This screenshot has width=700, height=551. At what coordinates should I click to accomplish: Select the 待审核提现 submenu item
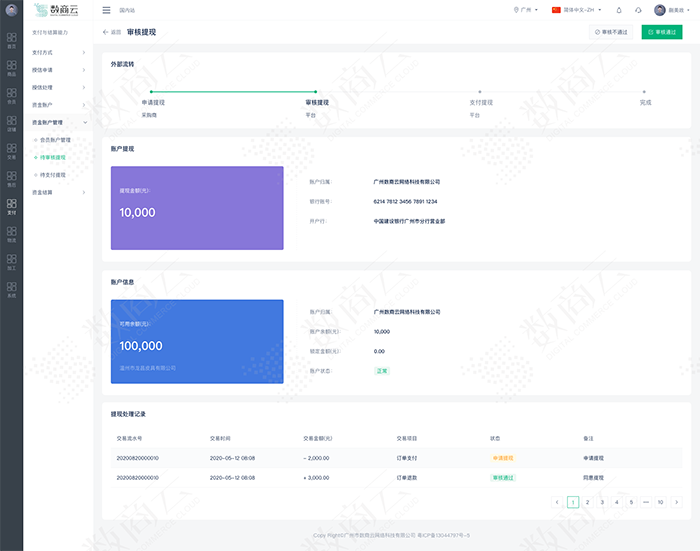click(x=52, y=158)
